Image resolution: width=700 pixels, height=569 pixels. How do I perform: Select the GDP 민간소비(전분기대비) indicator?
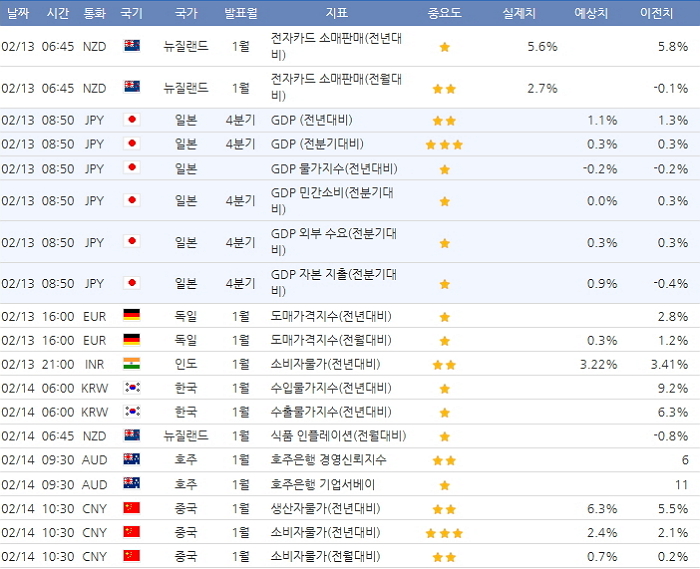click(x=332, y=201)
